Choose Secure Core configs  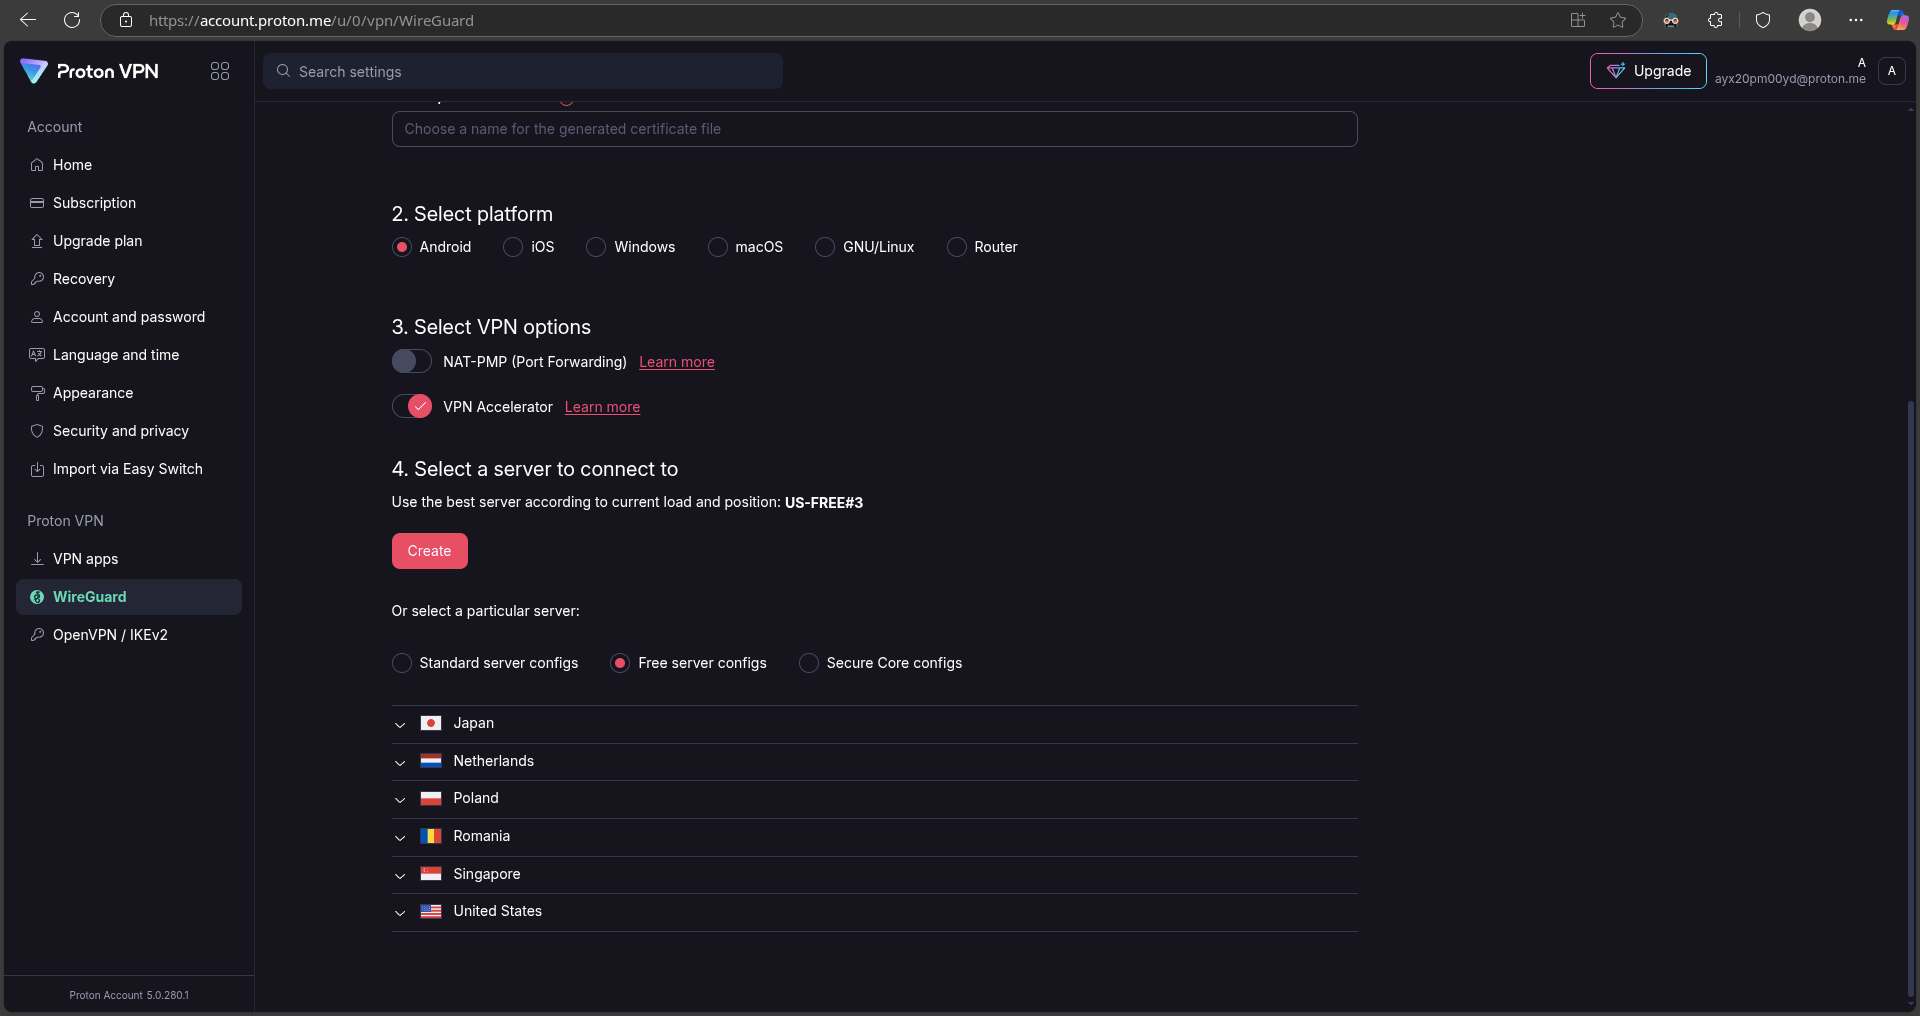pos(809,663)
